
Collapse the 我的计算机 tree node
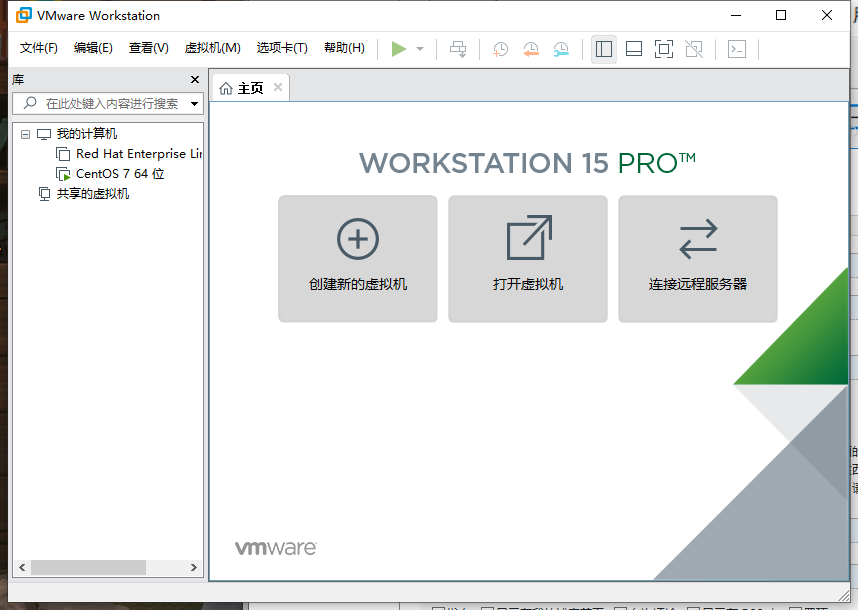click(x=25, y=134)
